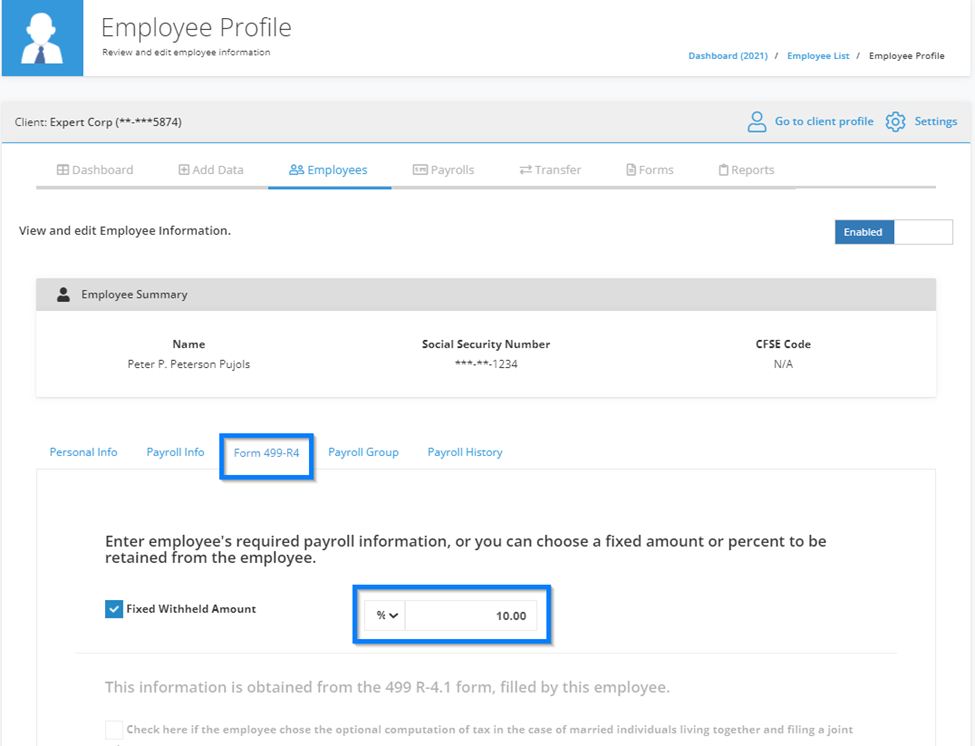Screen dimensions: 975x746
Task: Uncheck the Fixed Withheld Amount checkbox
Action: pyautogui.click(x=114, y=609)
